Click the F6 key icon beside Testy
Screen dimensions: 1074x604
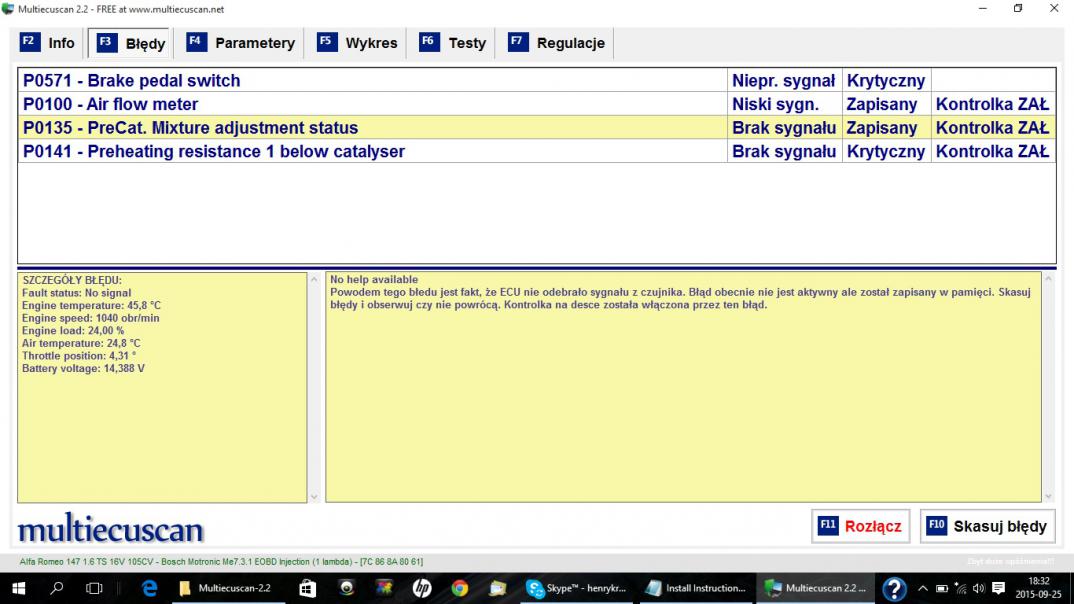coord(429,42)
